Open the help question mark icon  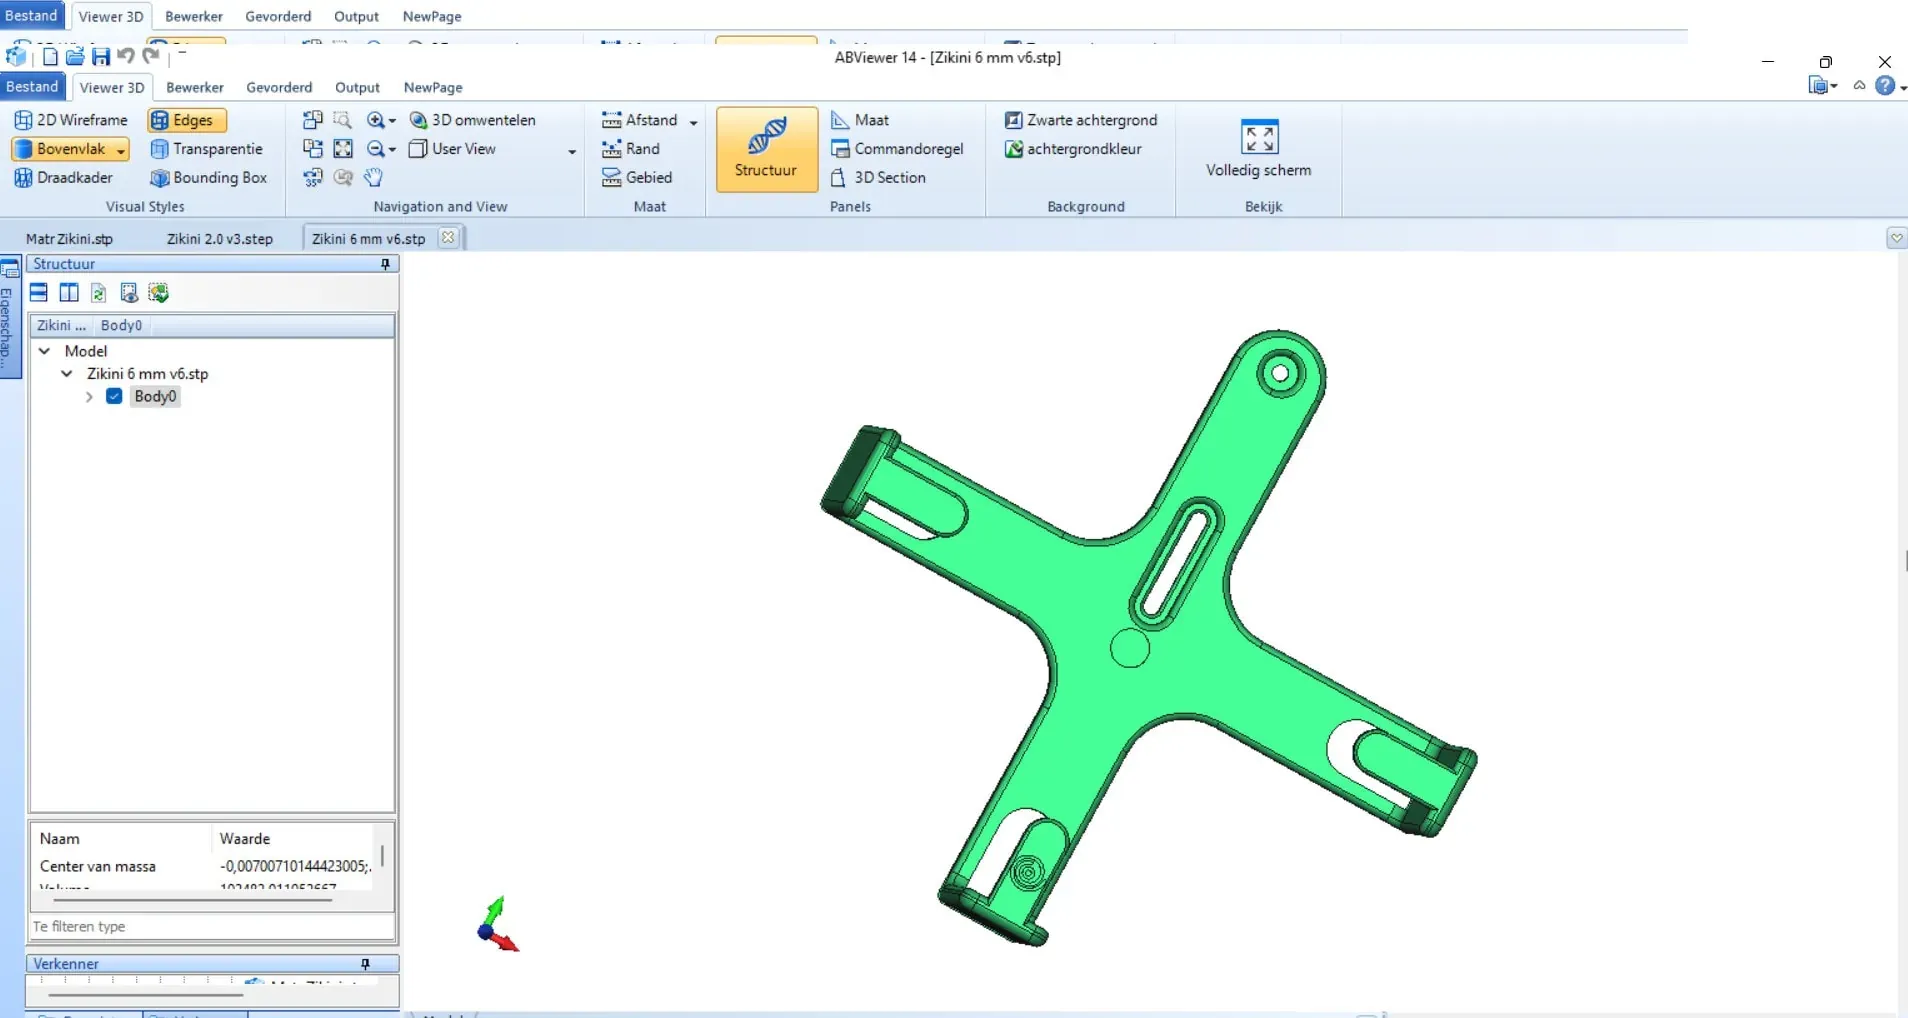pos(1885,86)
